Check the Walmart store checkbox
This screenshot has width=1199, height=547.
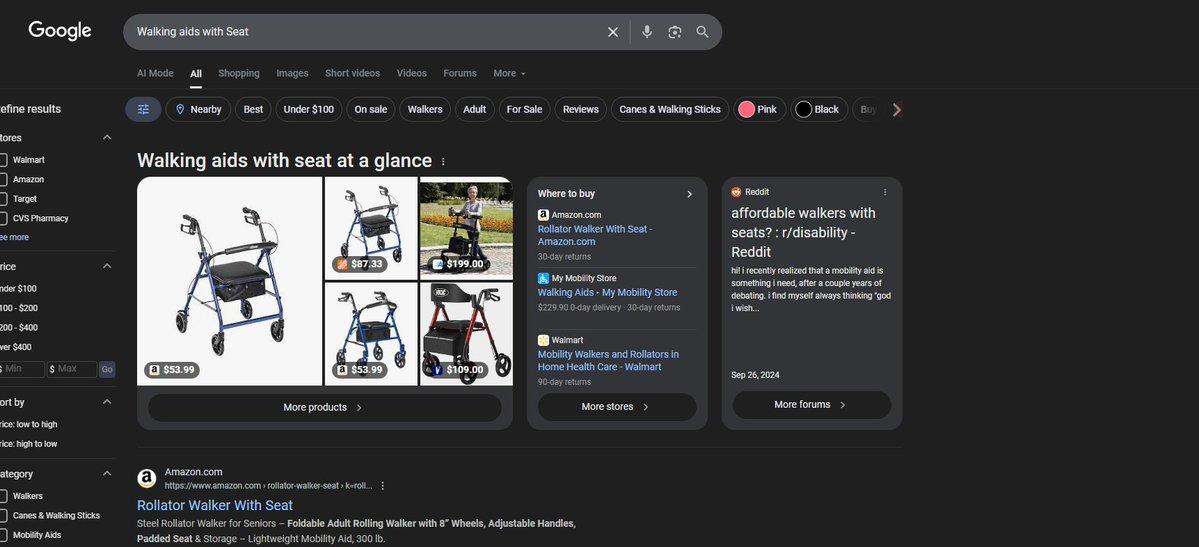pyautogui.click(x=3, y=160)
